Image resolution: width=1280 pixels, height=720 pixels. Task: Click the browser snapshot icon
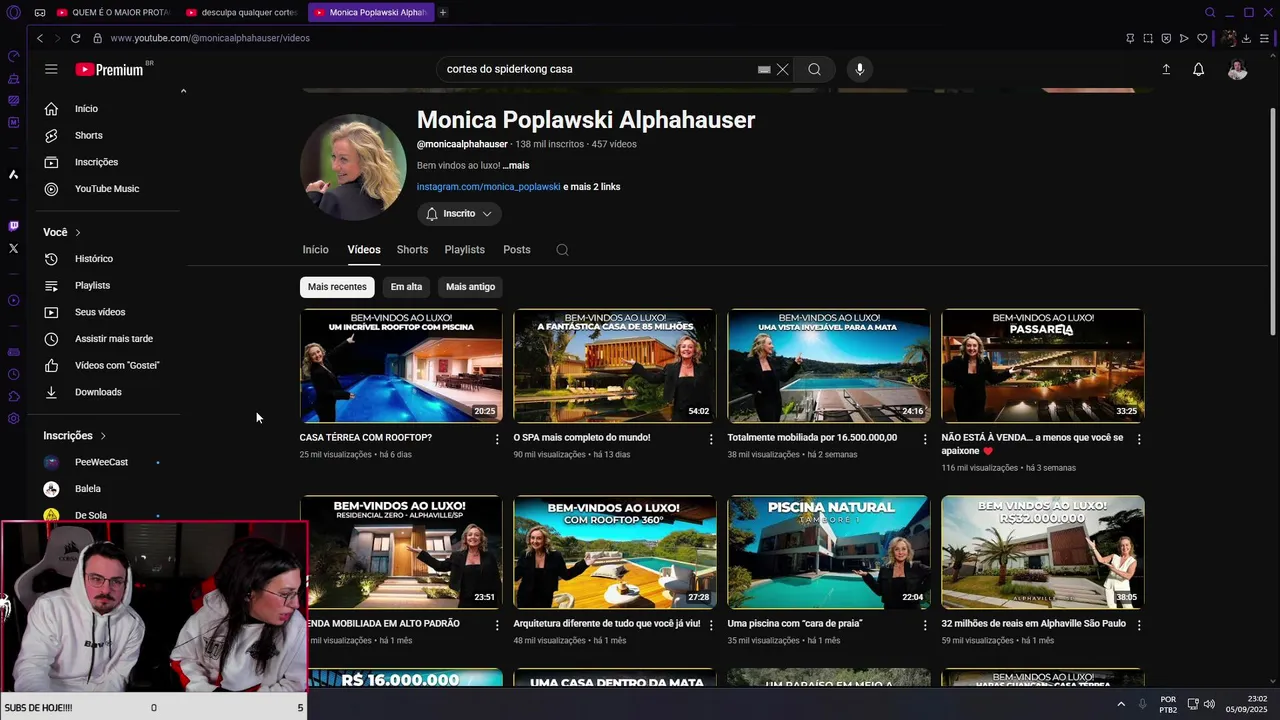pos(1148,38)
